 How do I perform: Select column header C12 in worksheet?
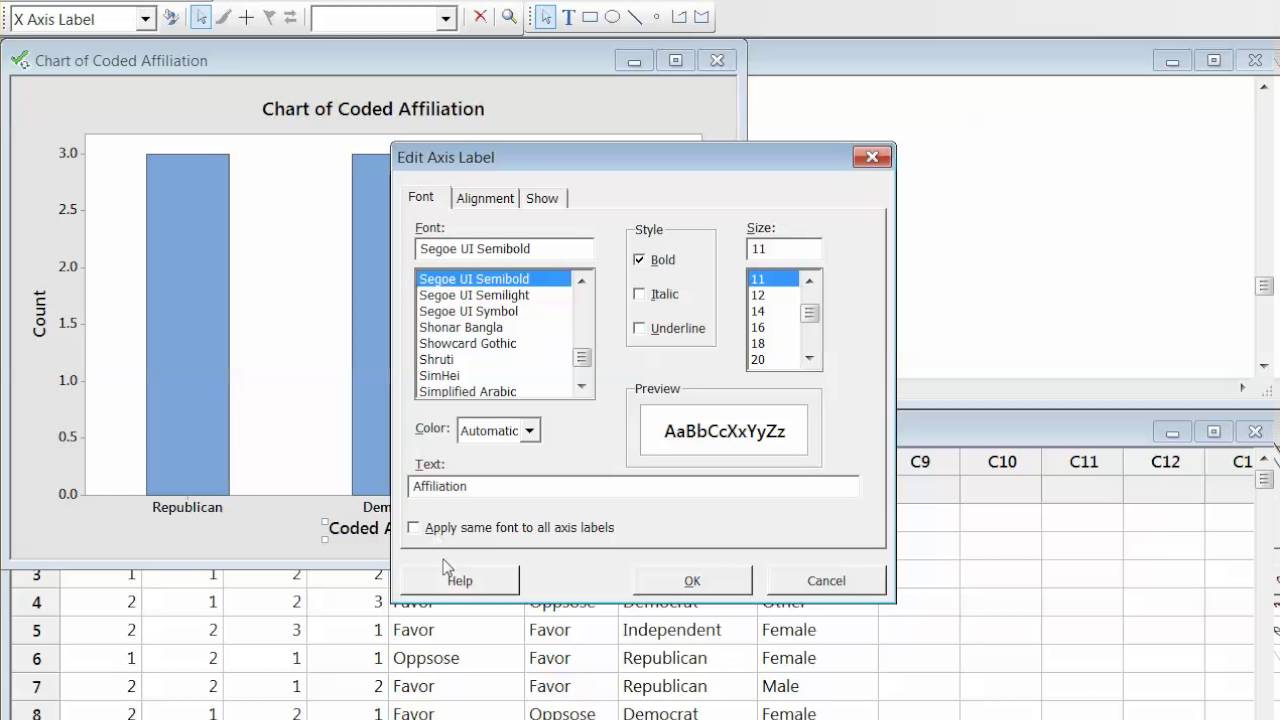point(1166,462)
